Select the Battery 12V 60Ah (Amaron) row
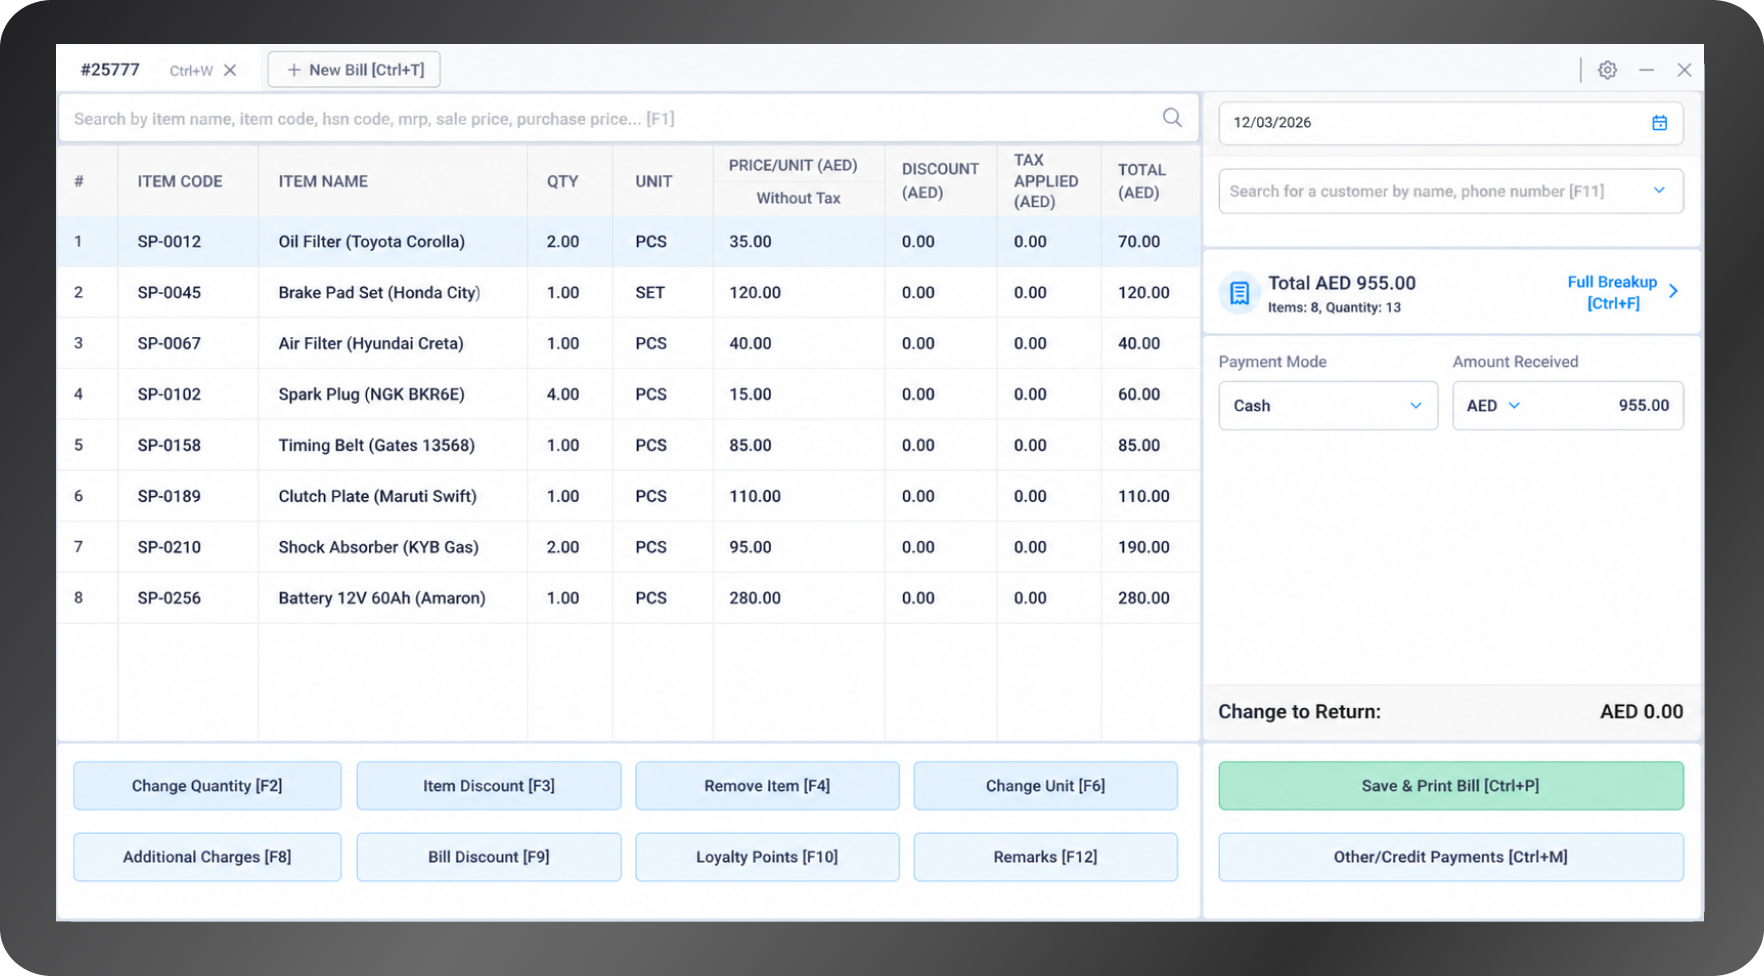 click(x=628, y=598)
